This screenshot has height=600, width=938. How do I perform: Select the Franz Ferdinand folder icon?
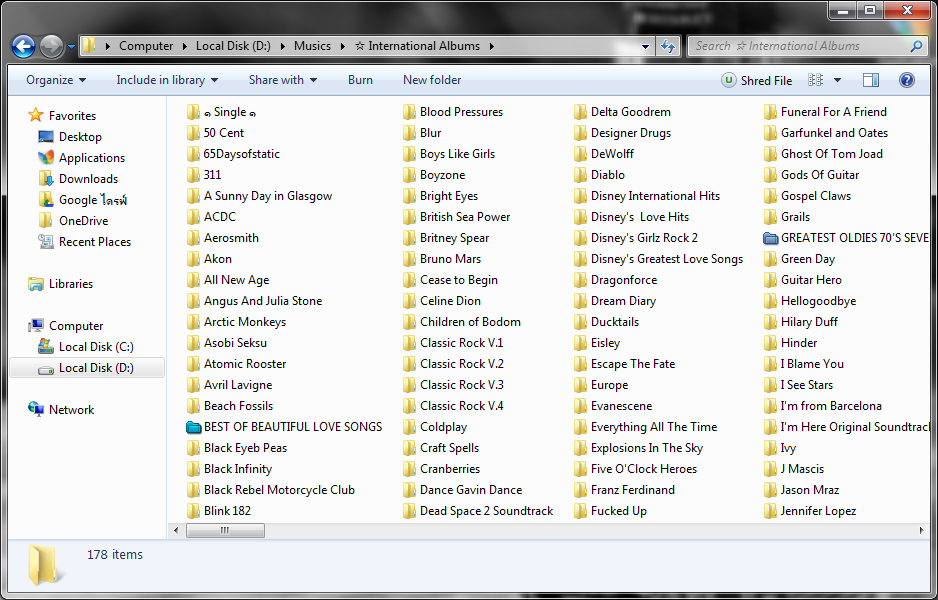pyautogui.click(x=580, y=490)
